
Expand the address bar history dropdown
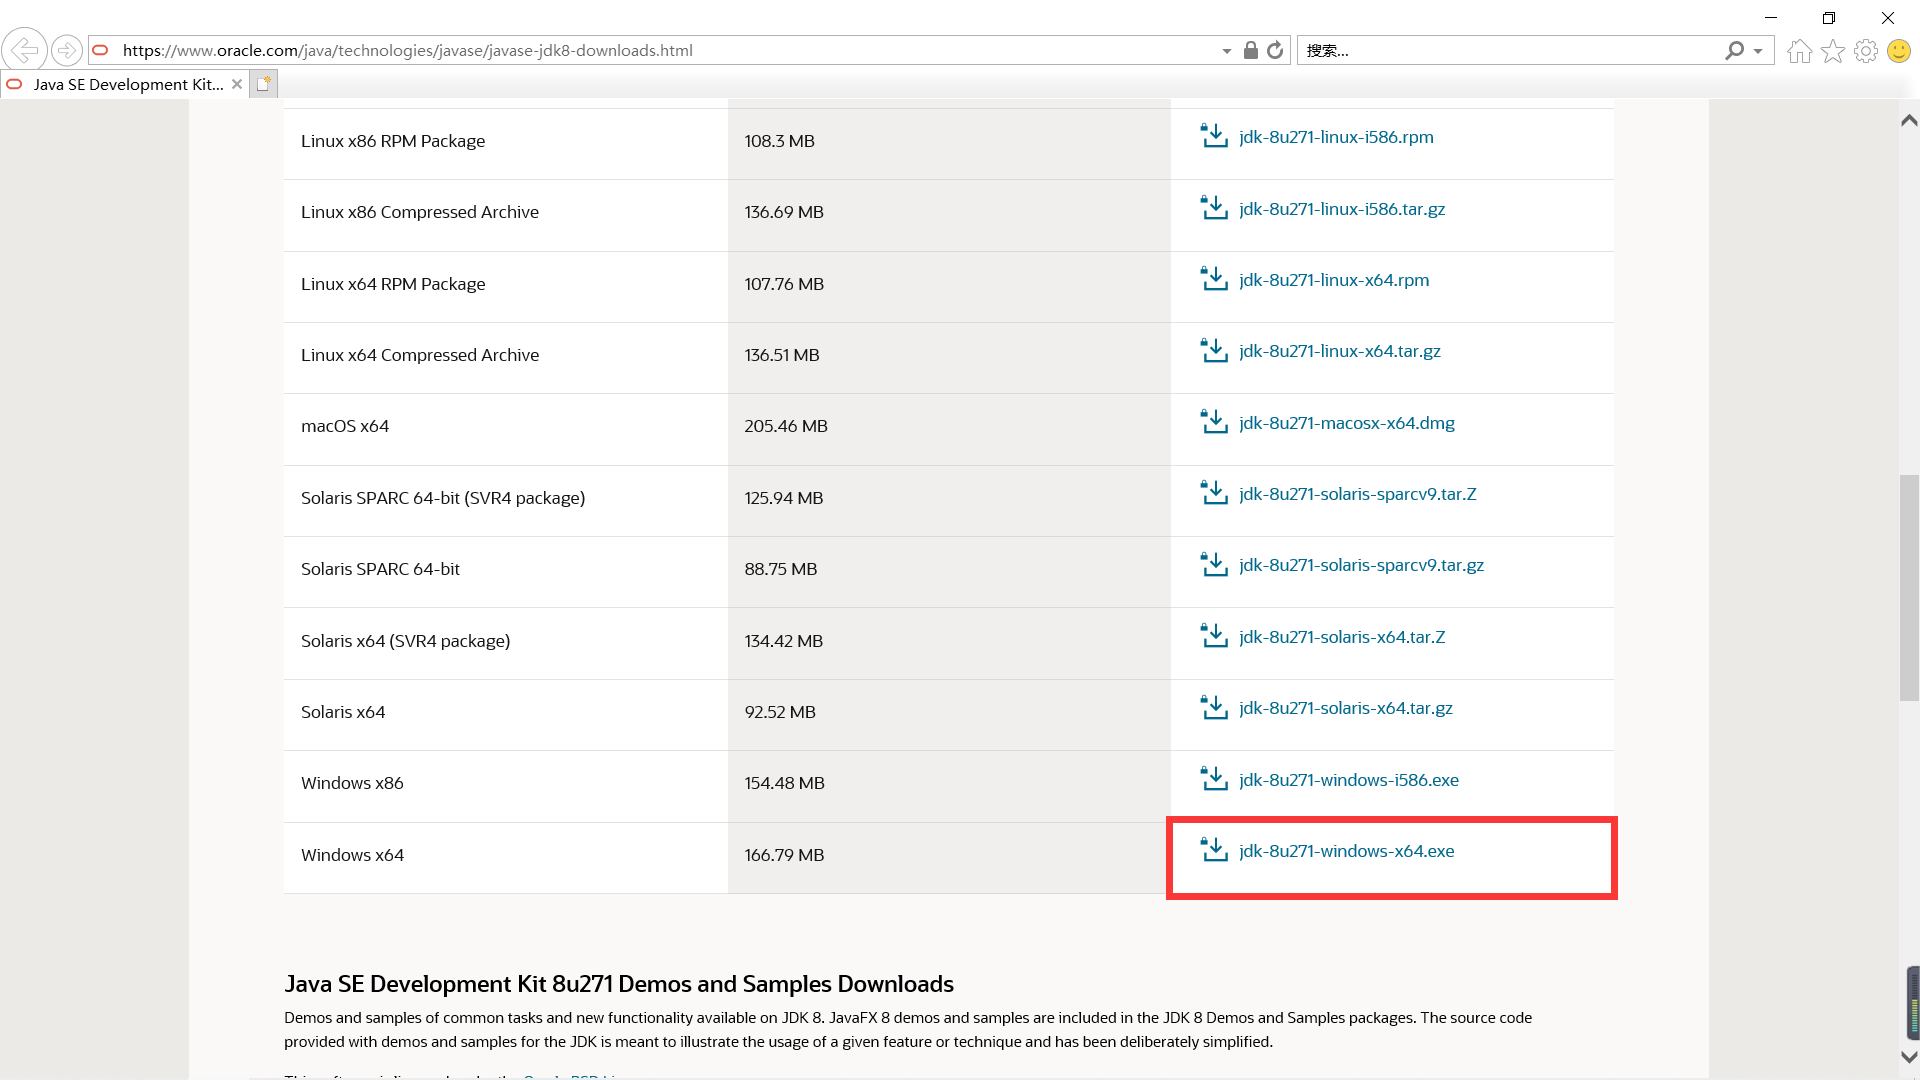1226,51
